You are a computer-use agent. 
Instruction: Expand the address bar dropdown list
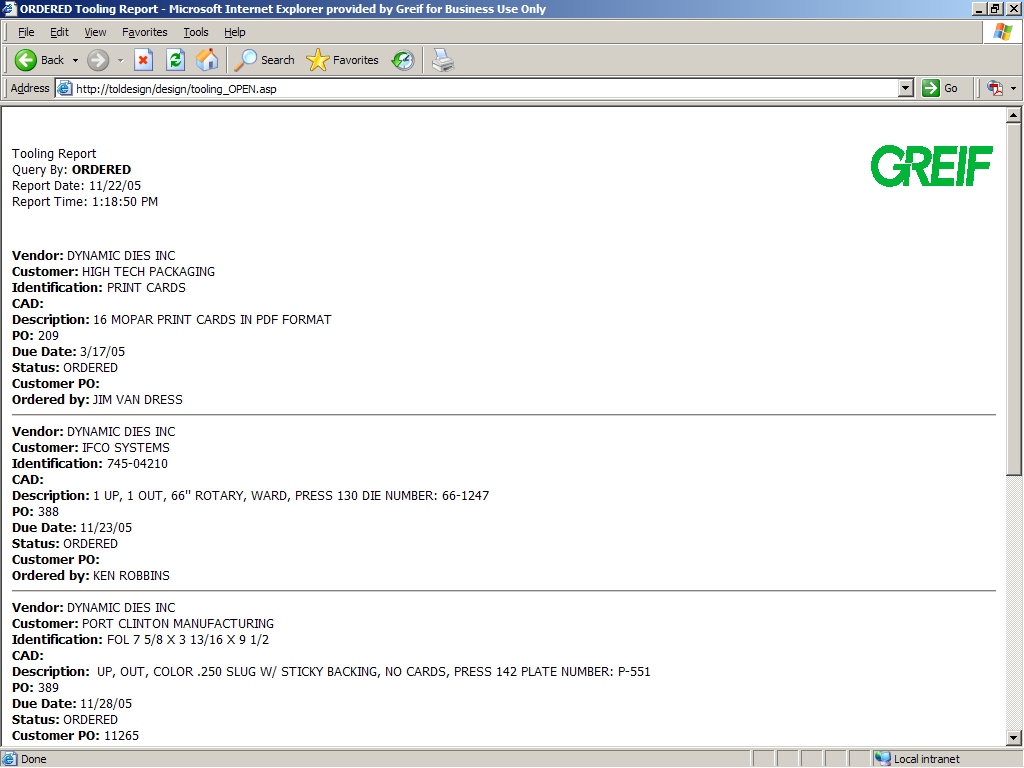pyautogui.click(x=905, y=88)
